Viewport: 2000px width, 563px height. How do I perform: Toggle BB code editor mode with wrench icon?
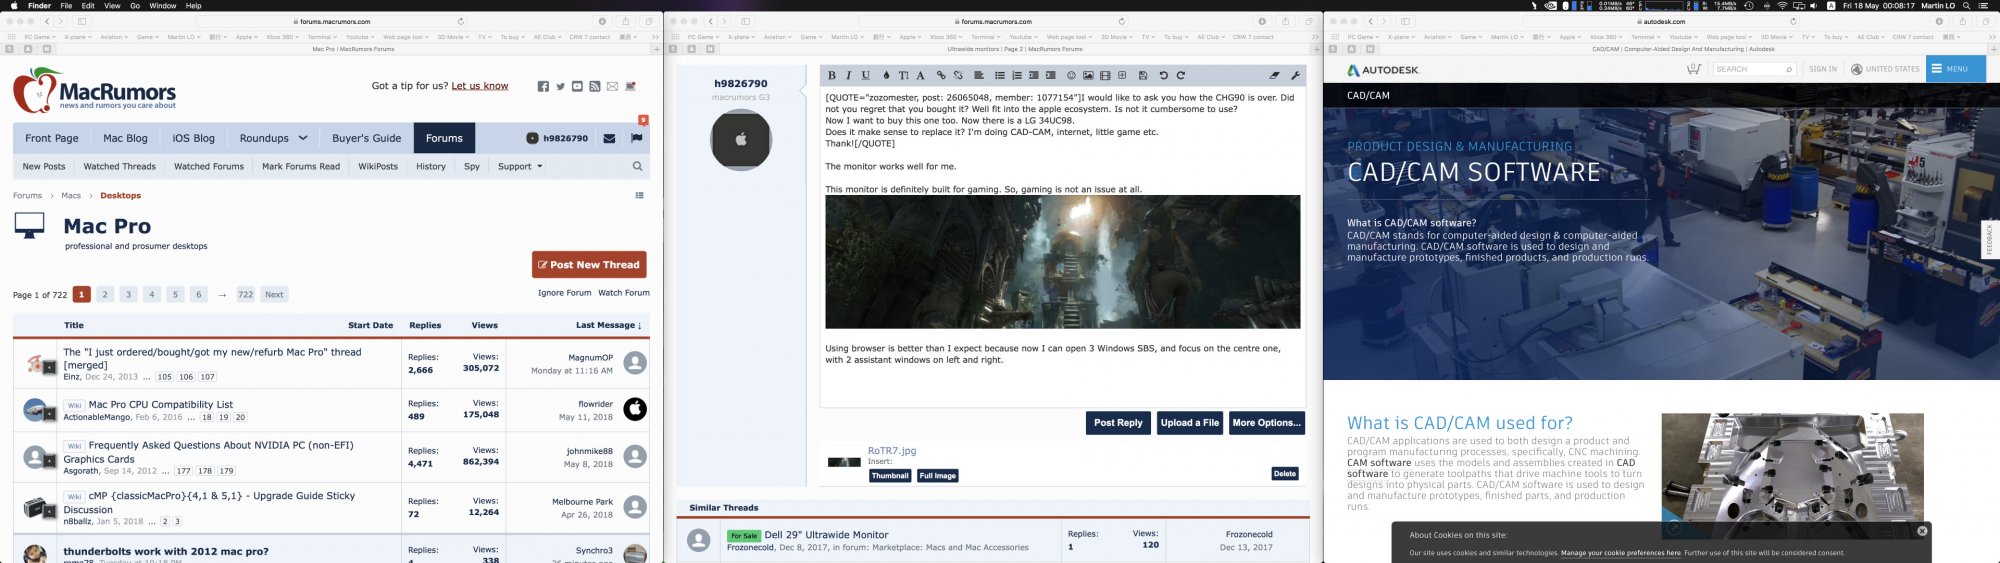pos(1295,76)
